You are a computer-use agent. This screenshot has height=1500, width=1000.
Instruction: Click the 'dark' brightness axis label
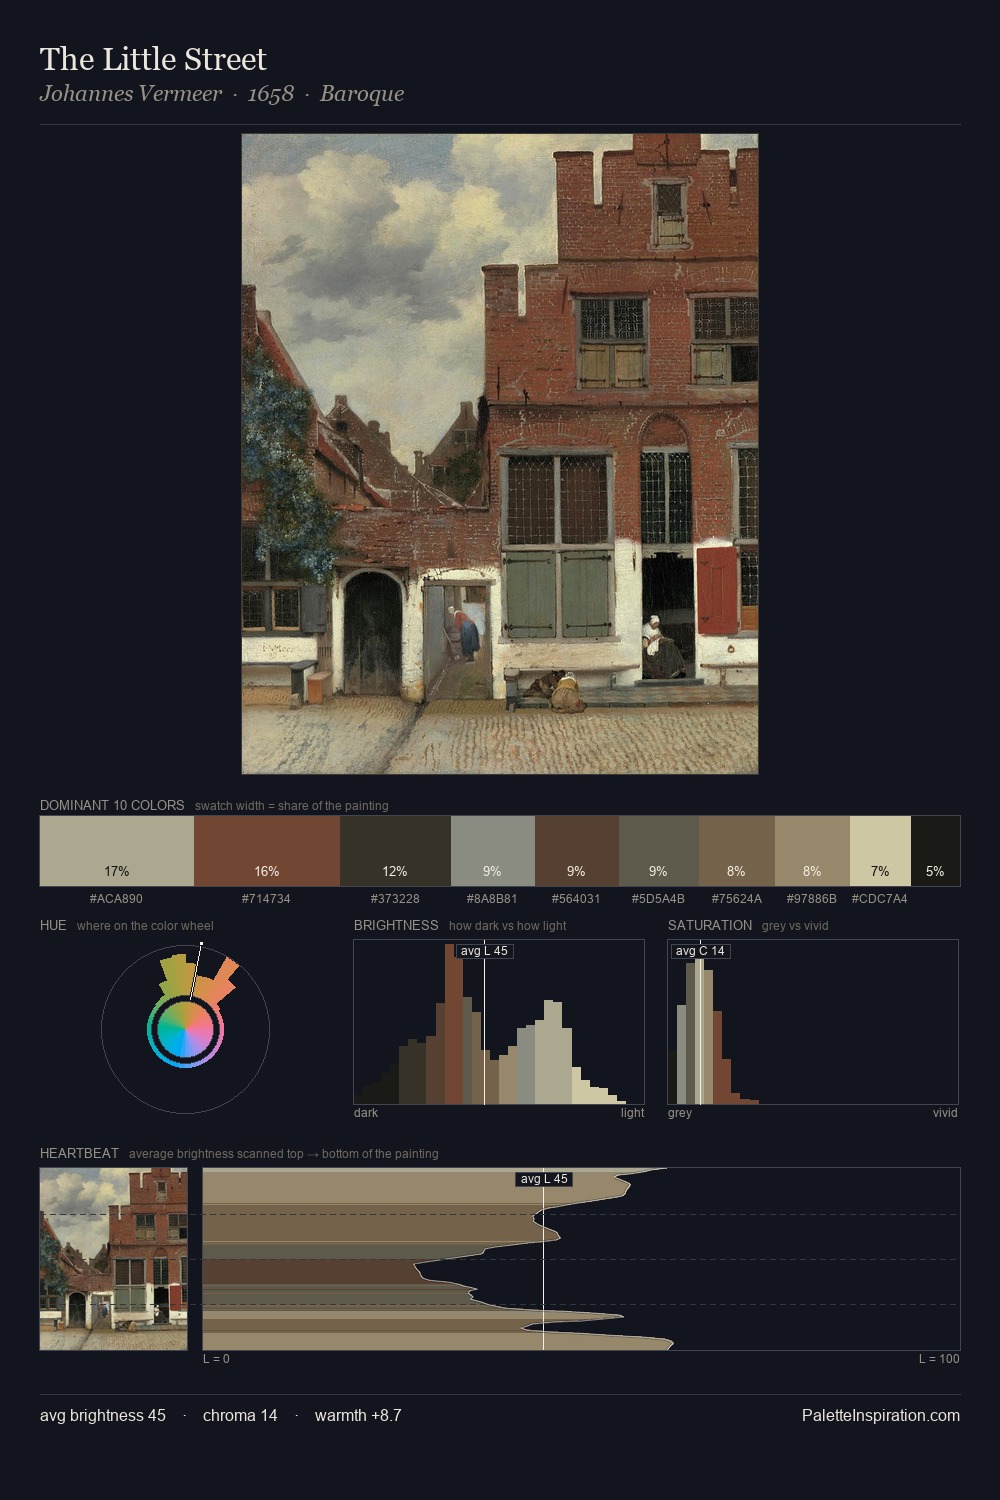[x=366, y=1113]
